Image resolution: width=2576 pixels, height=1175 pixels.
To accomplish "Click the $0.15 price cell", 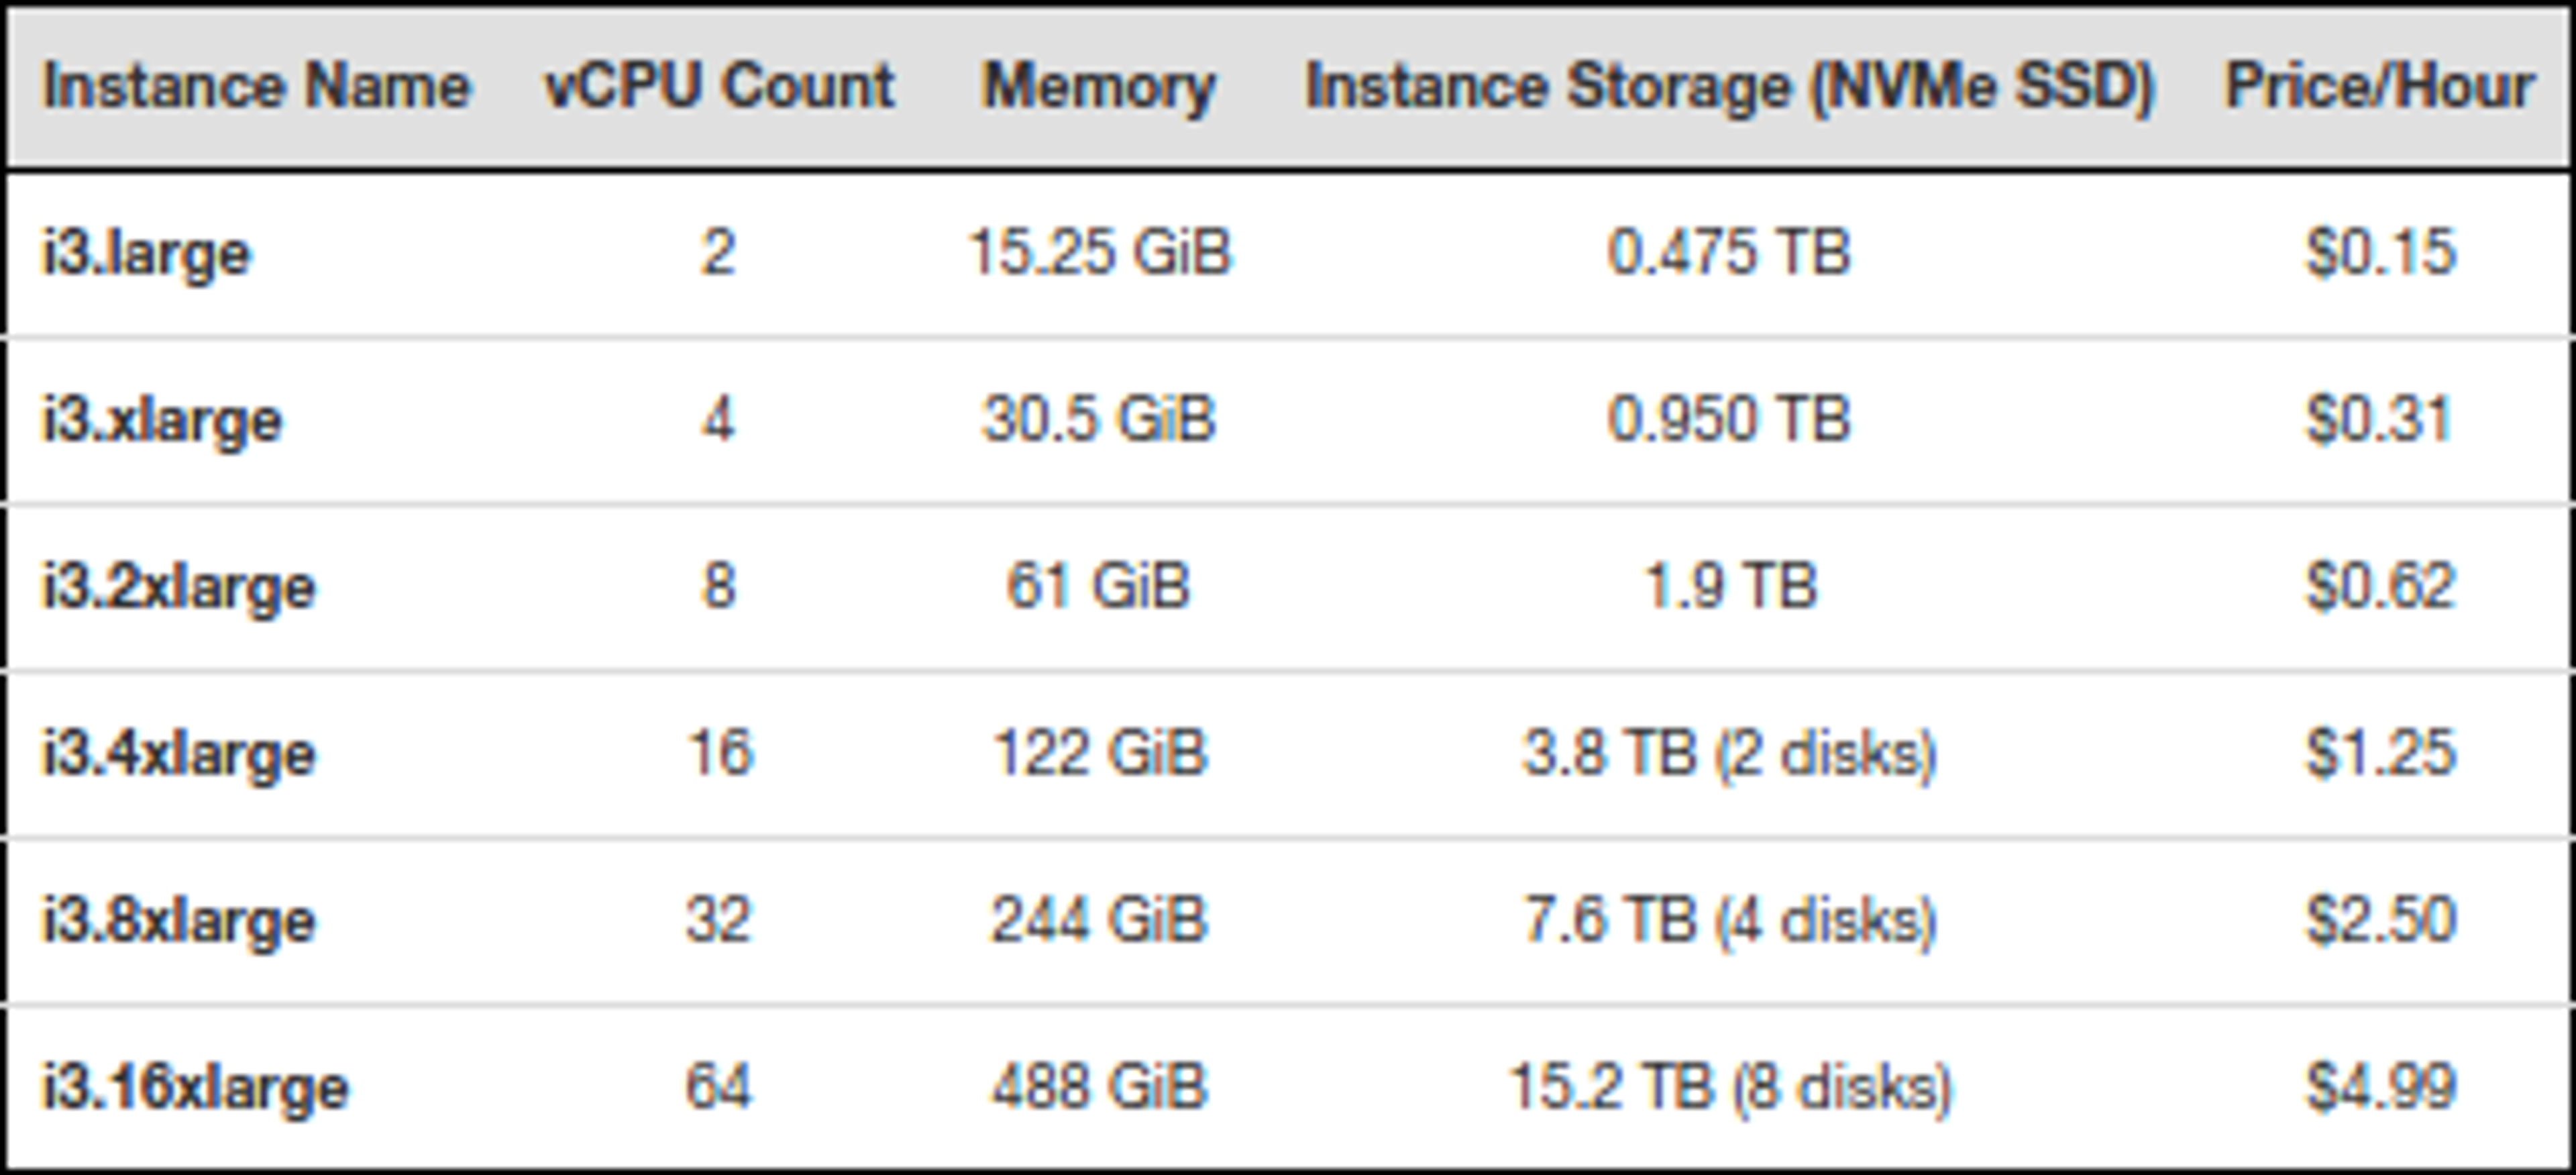I will tap(2380, 253).
